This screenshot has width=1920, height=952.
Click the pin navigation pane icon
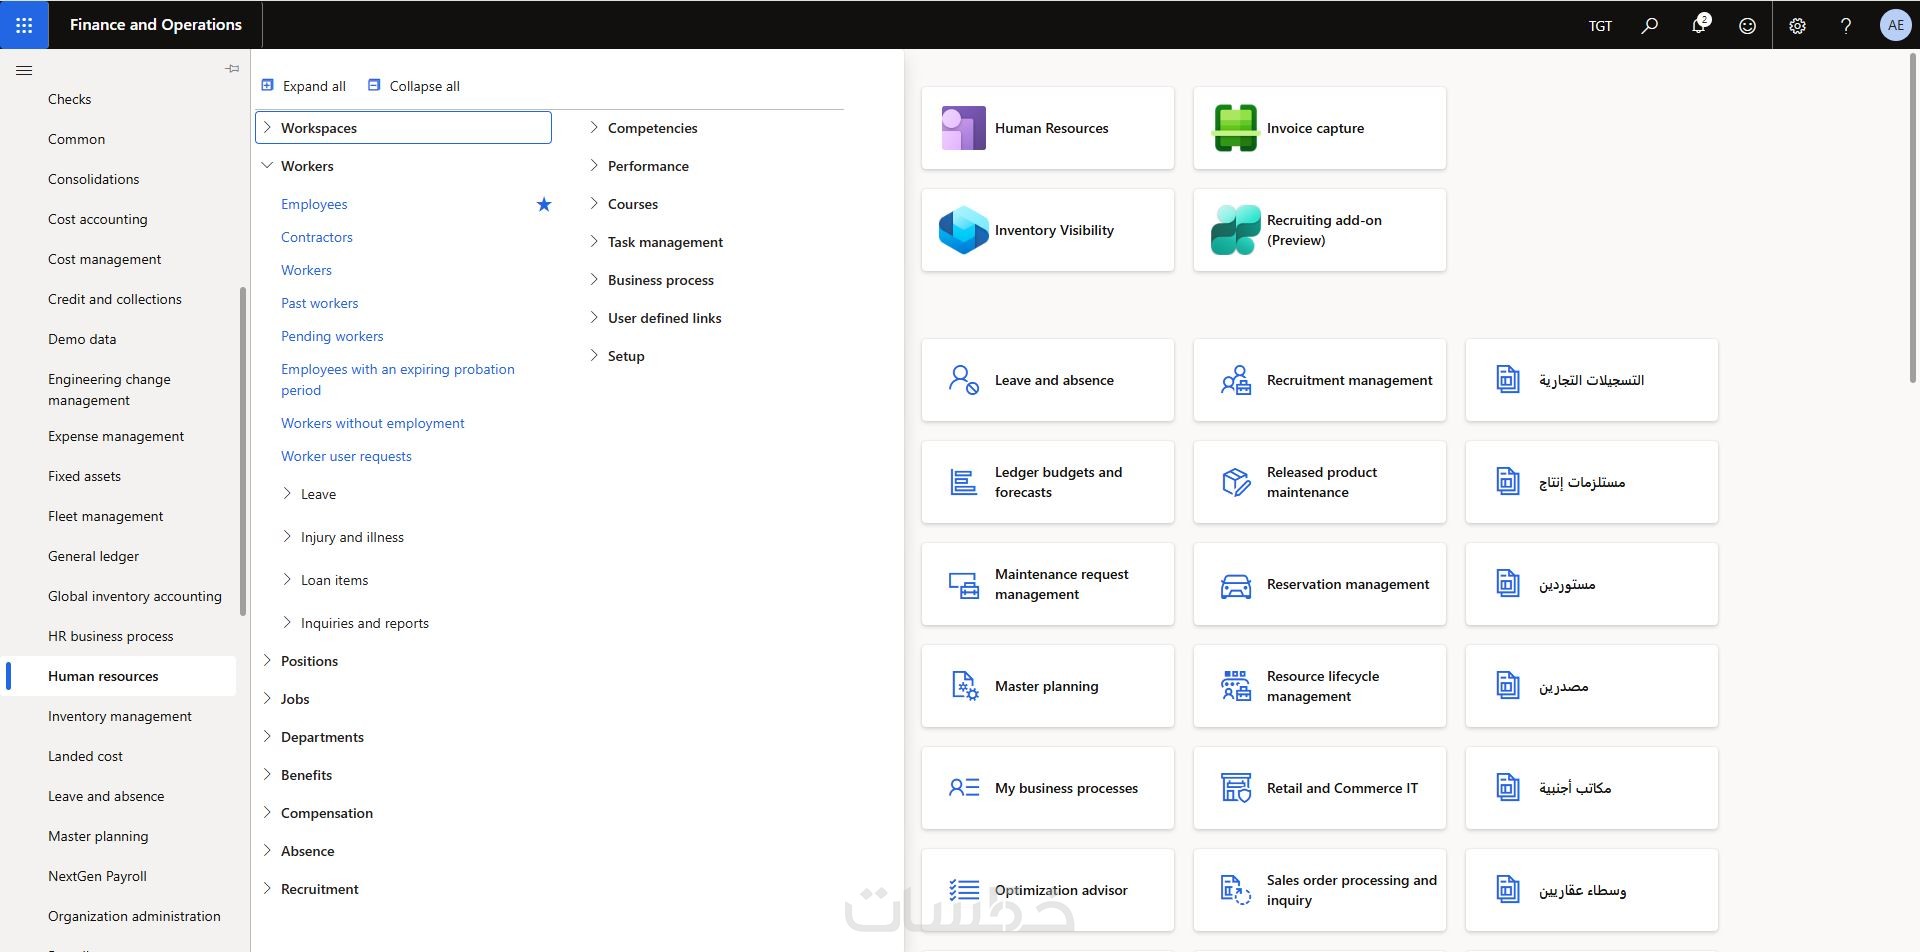pyautogui.click(x=232, y=69)
